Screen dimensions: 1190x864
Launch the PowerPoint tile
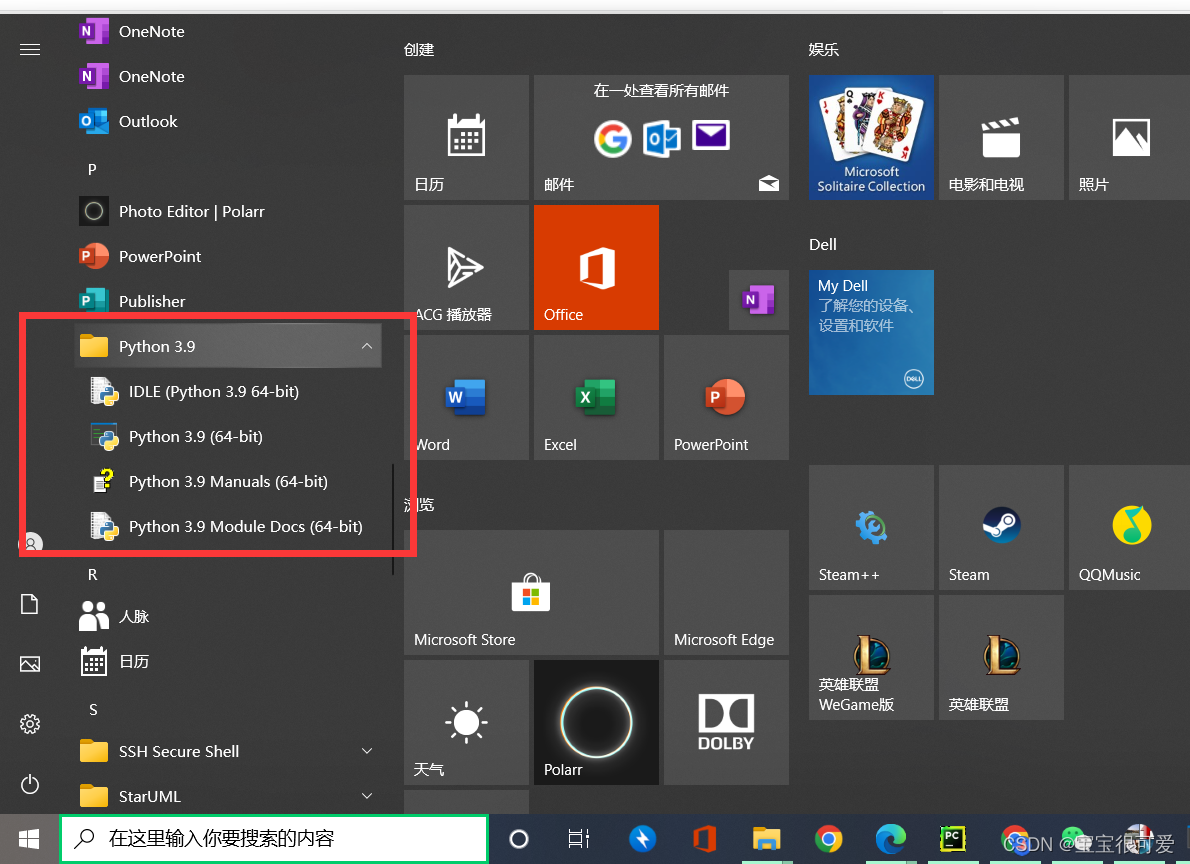pyautogui.click(x=726, y=397)
